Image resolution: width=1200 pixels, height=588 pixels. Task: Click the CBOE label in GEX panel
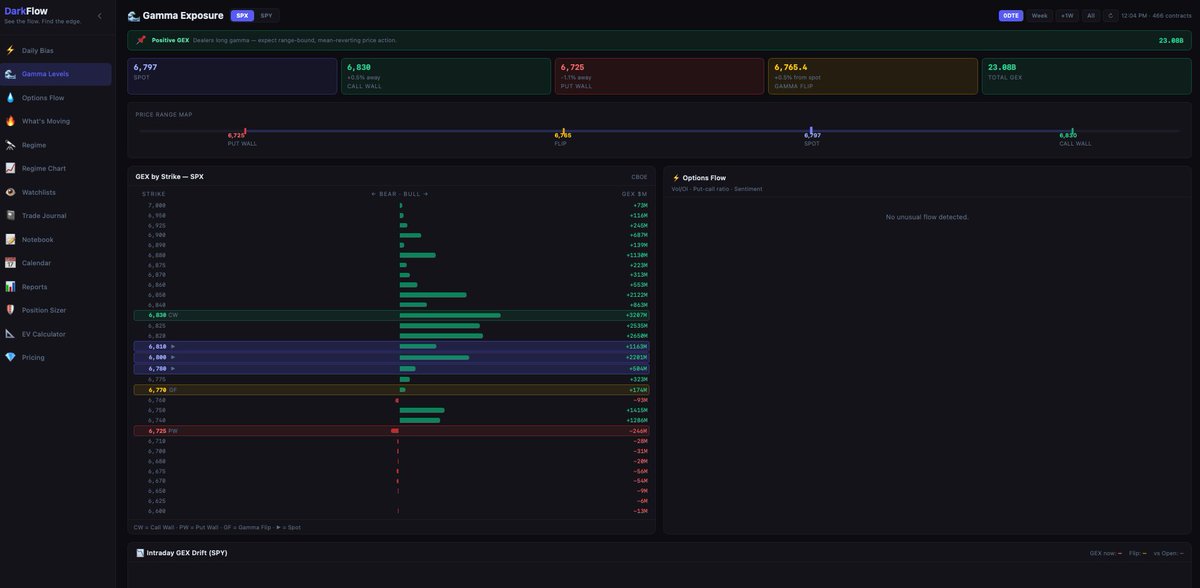point(639,177)
